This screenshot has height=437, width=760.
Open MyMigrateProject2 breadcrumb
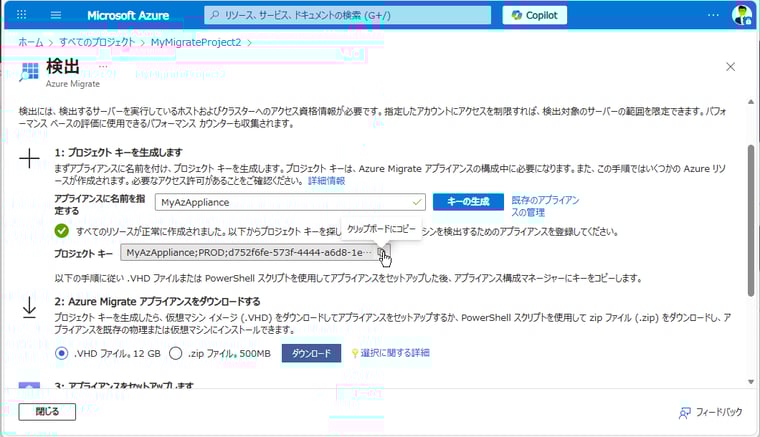tap(196, 42)
